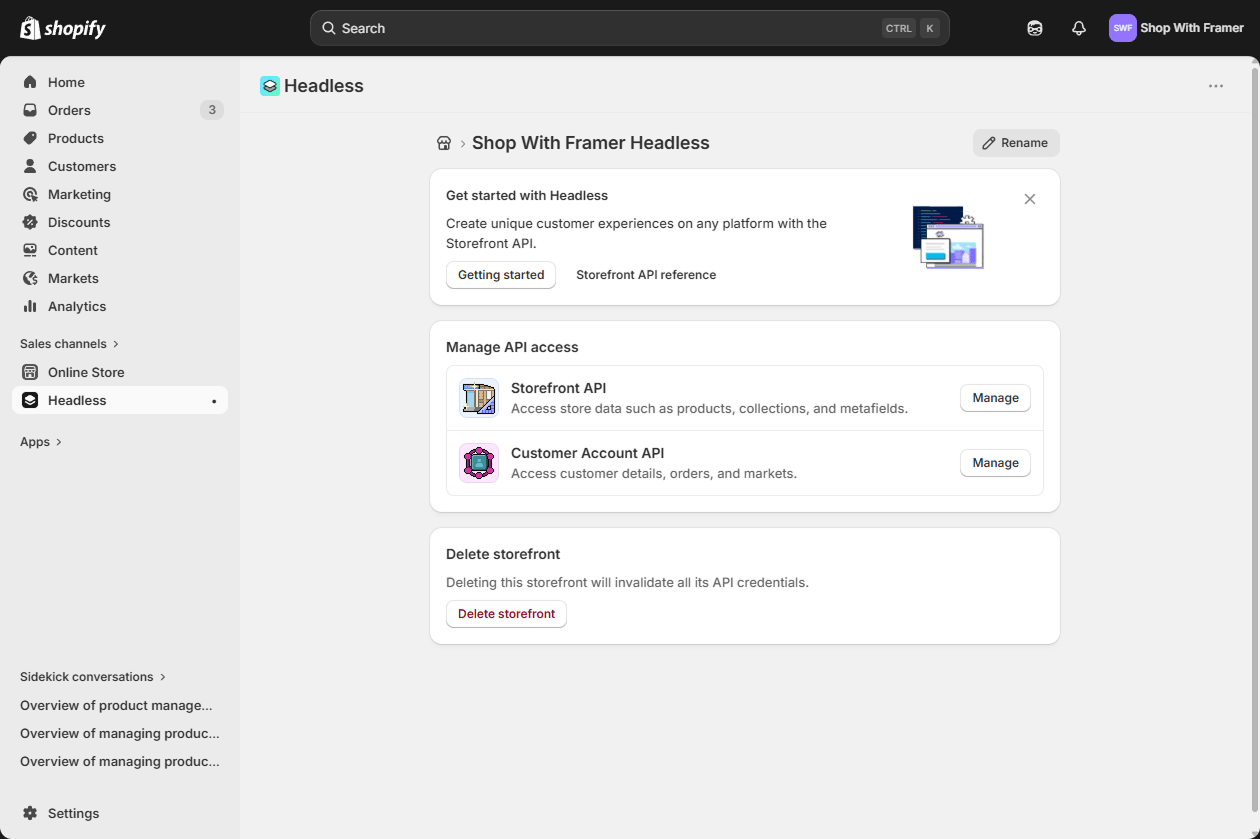Click the Headless illustration image
Viewport: 1260px width, 839px height.
pyautogui.click(x=948, y=237)
